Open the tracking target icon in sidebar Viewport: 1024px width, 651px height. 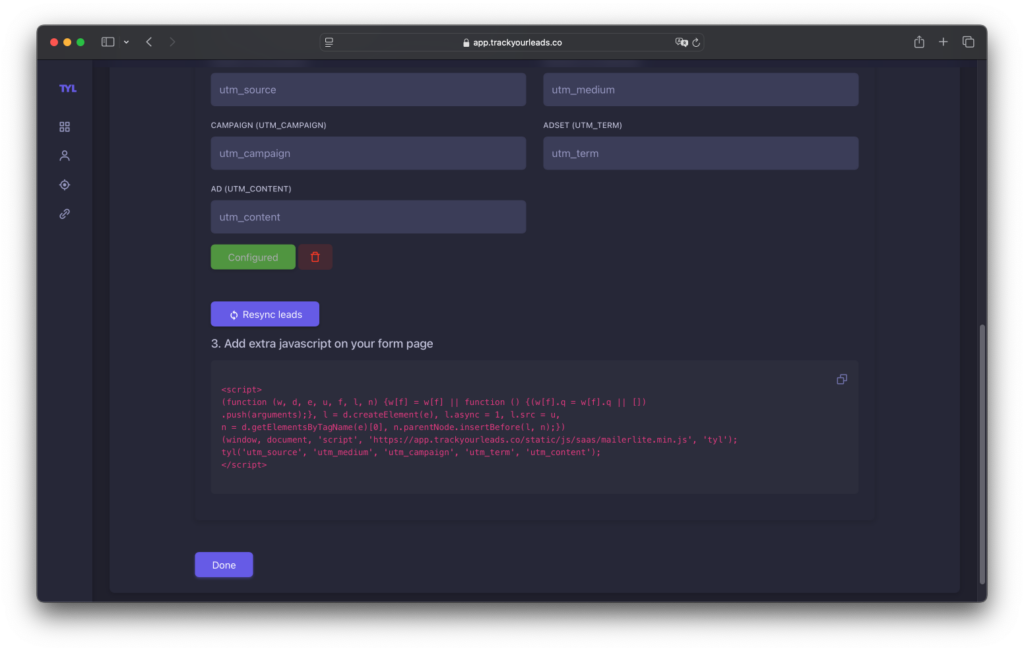pos(65,185)
